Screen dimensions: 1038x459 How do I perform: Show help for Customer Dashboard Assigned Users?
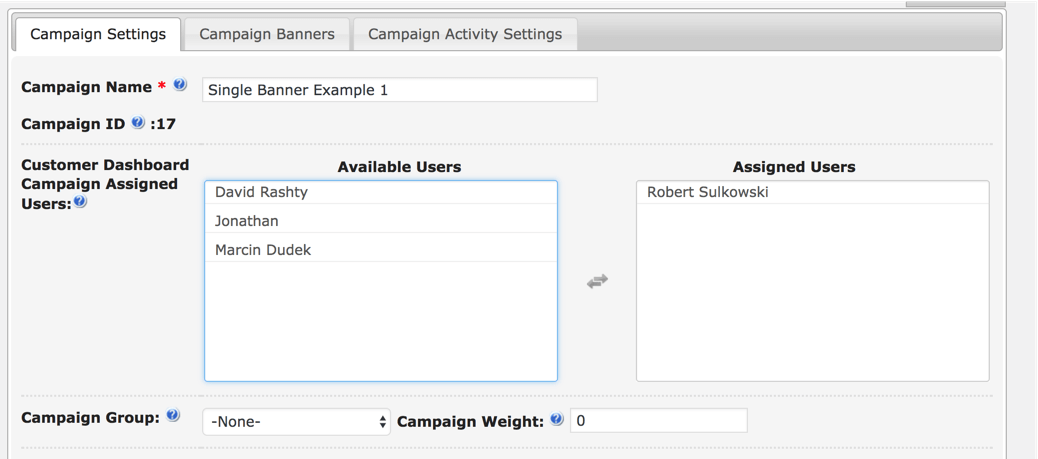click(80, 202)
